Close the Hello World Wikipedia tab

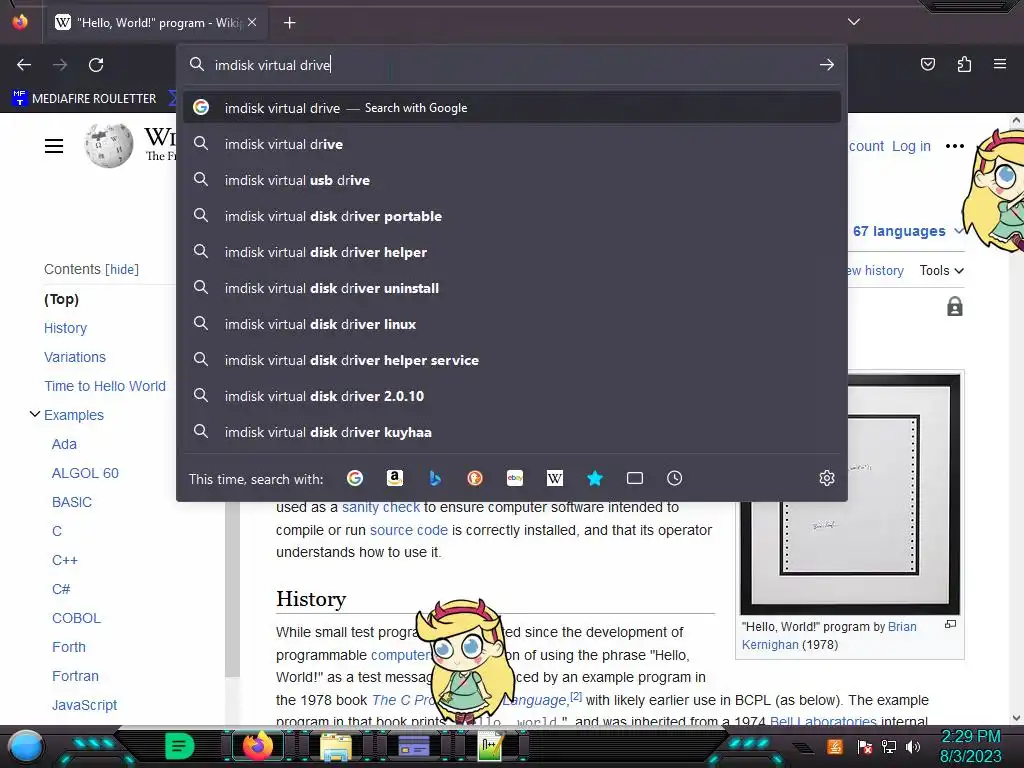pyautogui.click(x=252, y=22)
